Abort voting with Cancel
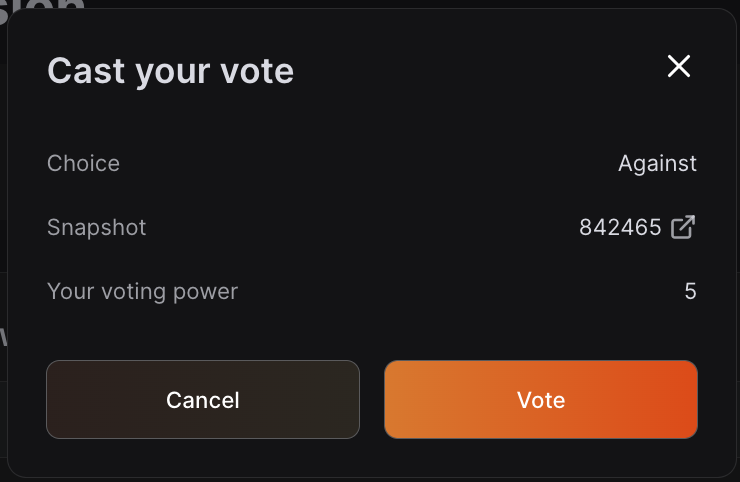The image size is (740, 482). click(x=202, y=400)
